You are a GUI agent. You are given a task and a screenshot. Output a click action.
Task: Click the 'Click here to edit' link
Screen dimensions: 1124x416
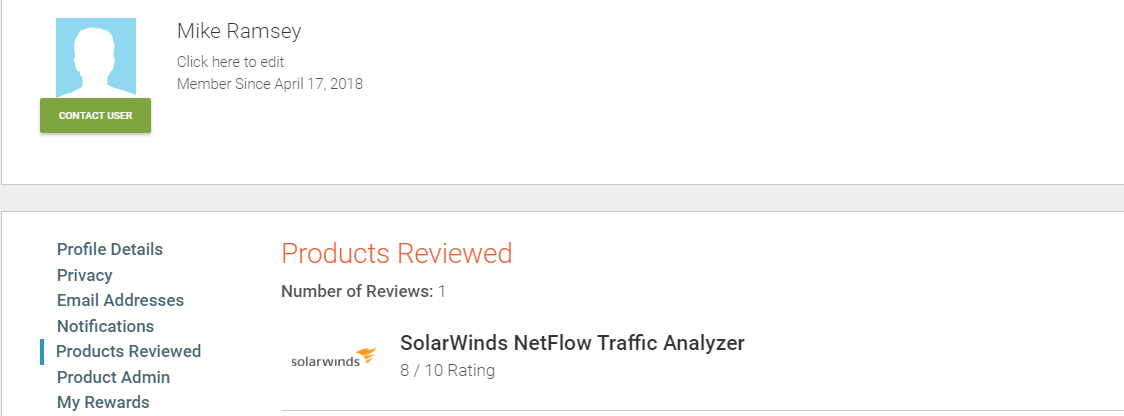[x=231, y=62]
